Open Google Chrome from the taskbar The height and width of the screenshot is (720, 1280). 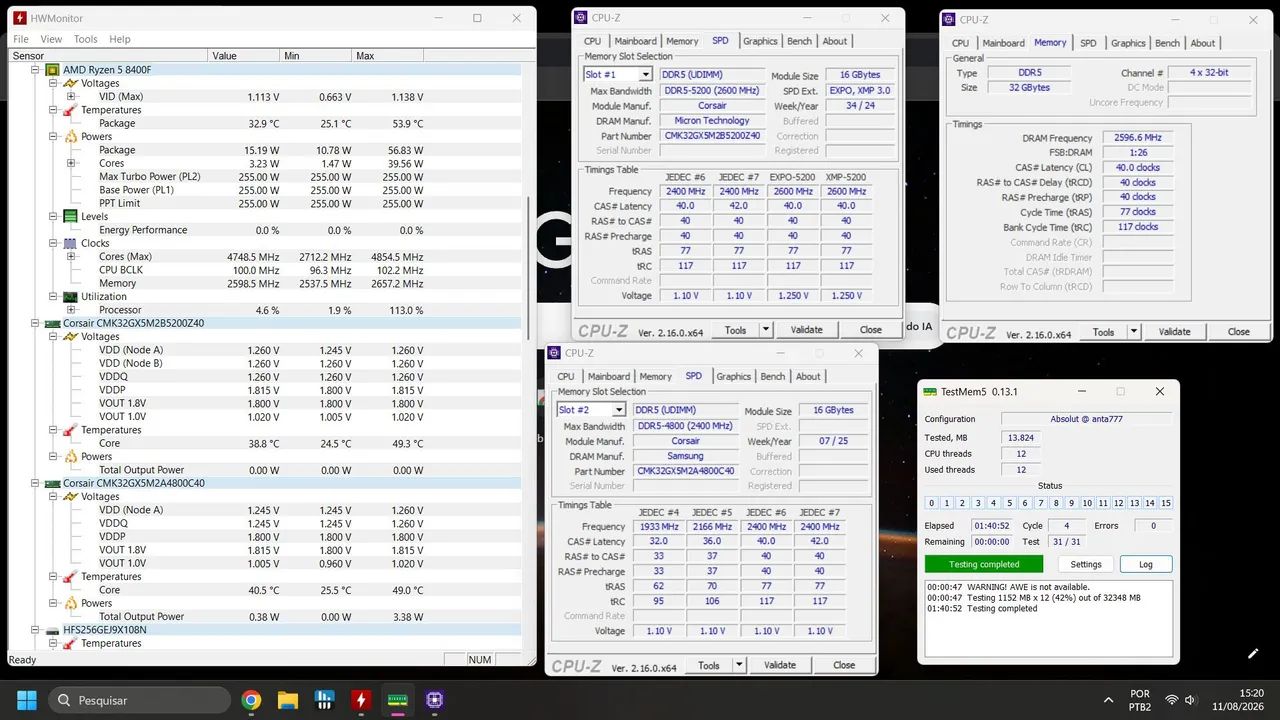tap(251, 700)
